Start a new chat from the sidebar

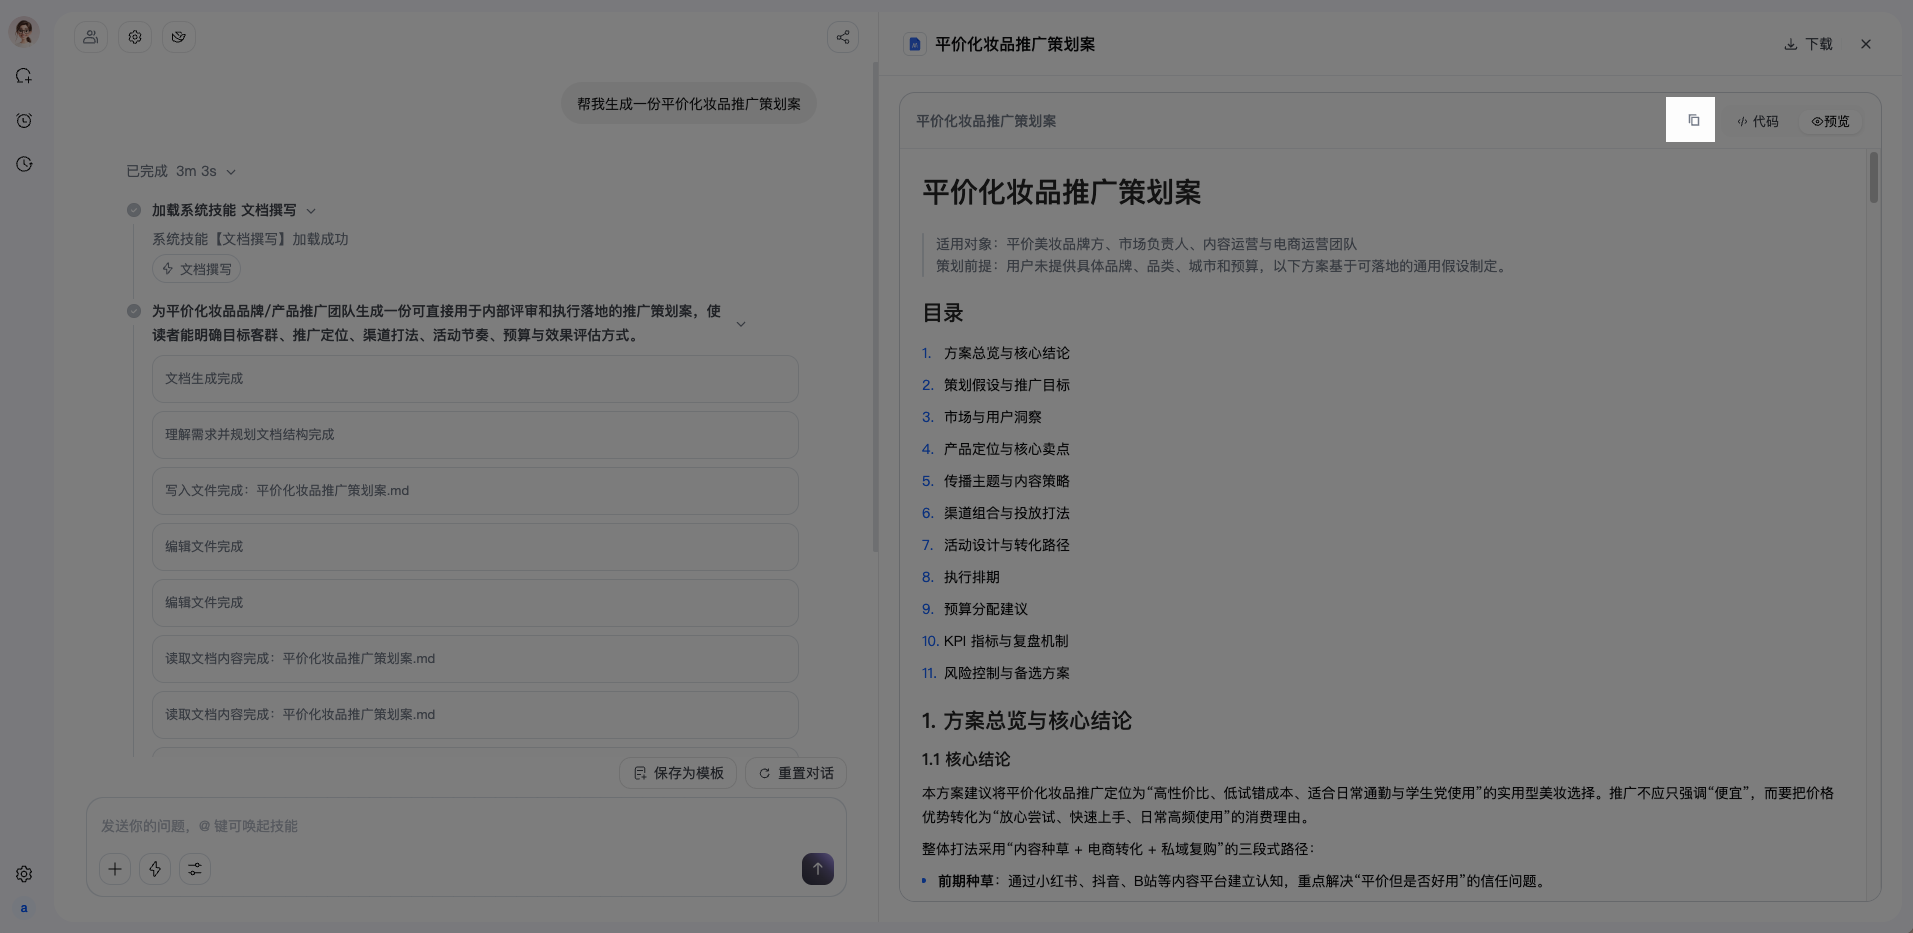tap(24, 76)
